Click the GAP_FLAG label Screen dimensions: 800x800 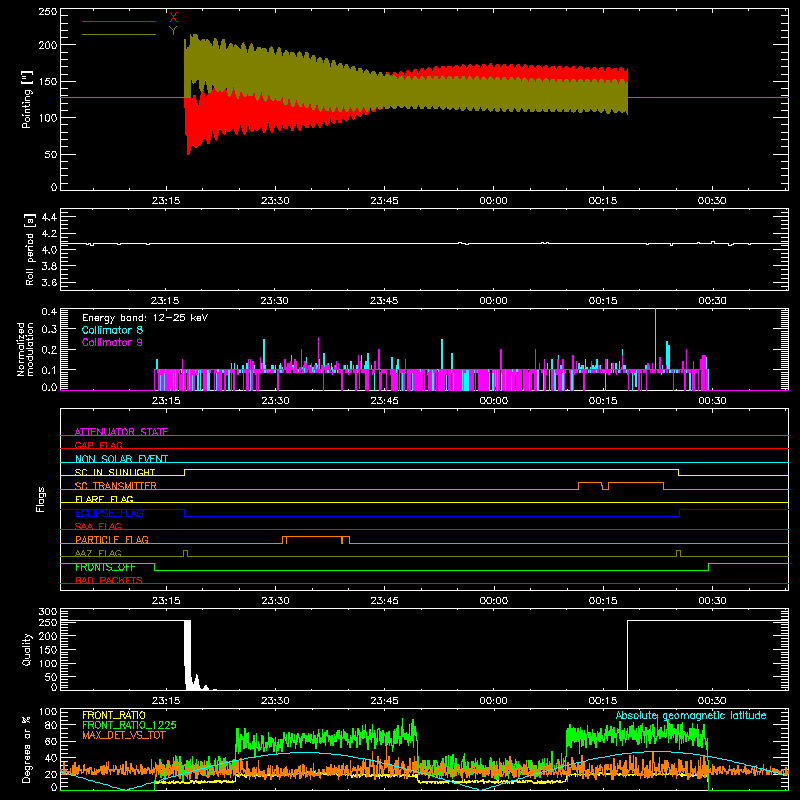click(x=98, y=445)
